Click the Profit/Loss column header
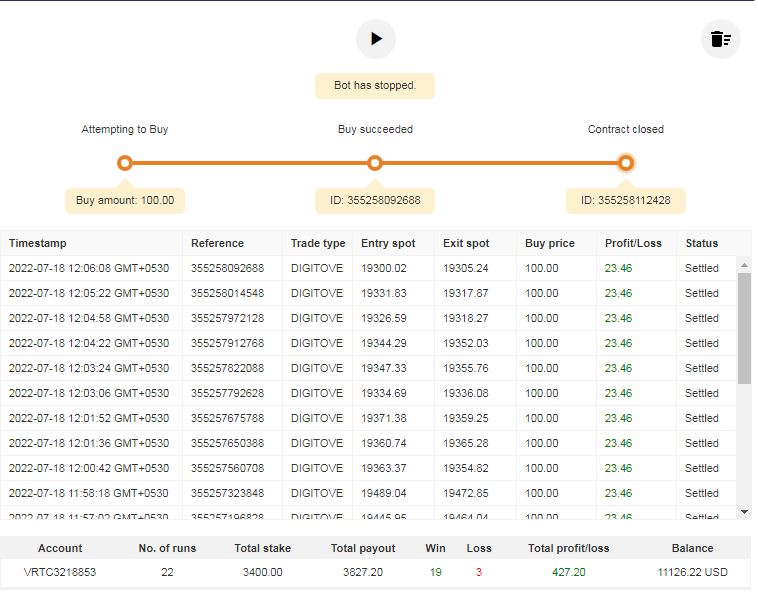The width and height of the screenshot is (758, 597). pos(632,243)
